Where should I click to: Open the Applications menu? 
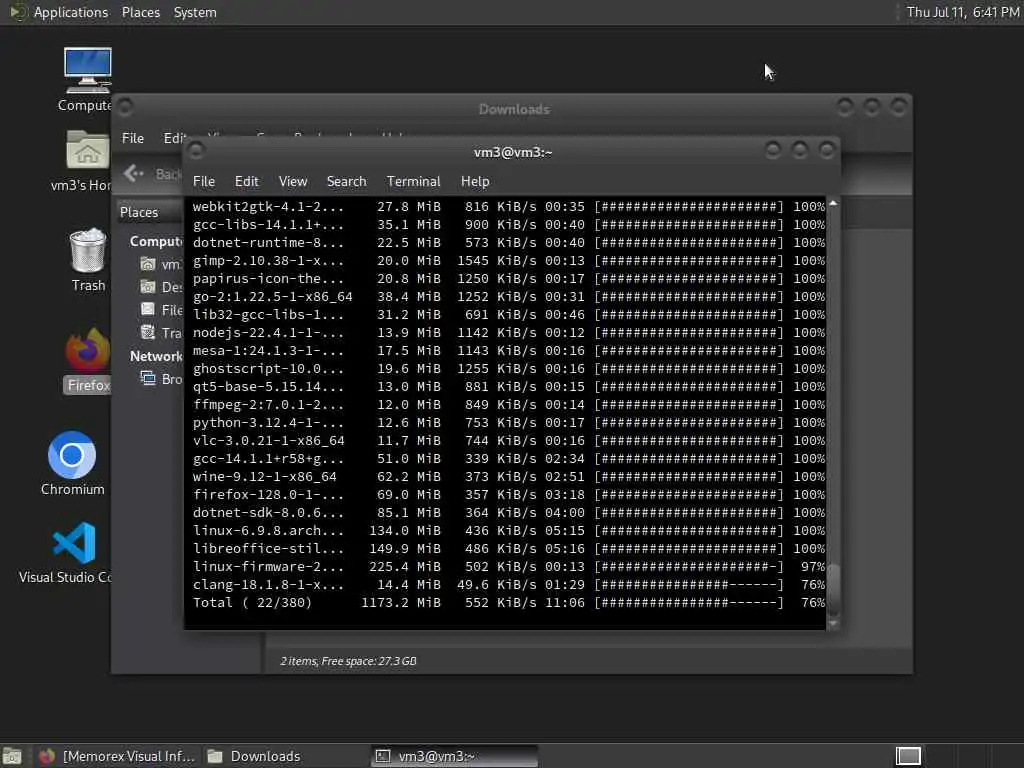71,12
